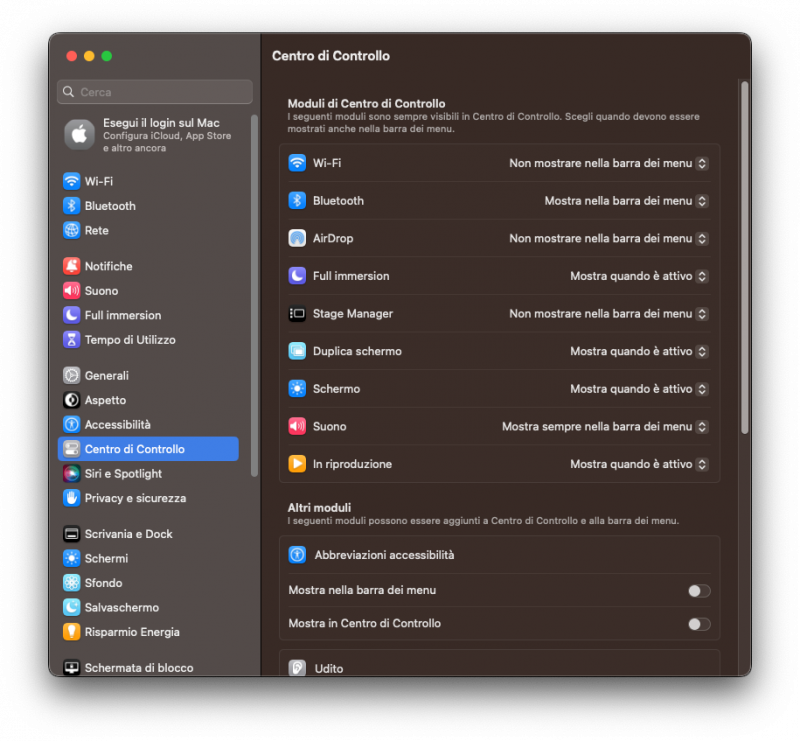Click the sidebar vertical scrollbar

coord(254,296)
